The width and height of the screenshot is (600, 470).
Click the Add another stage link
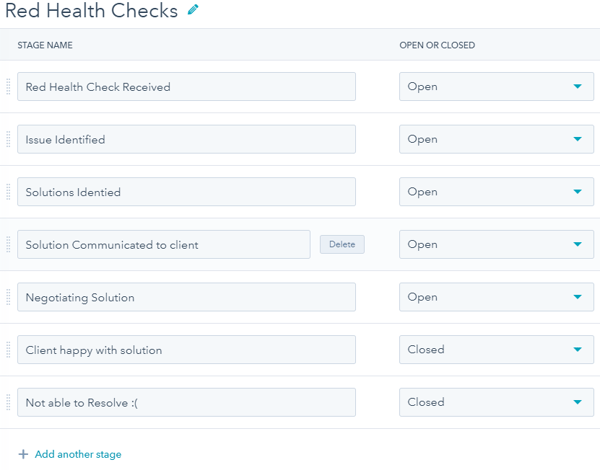(78, 454)
